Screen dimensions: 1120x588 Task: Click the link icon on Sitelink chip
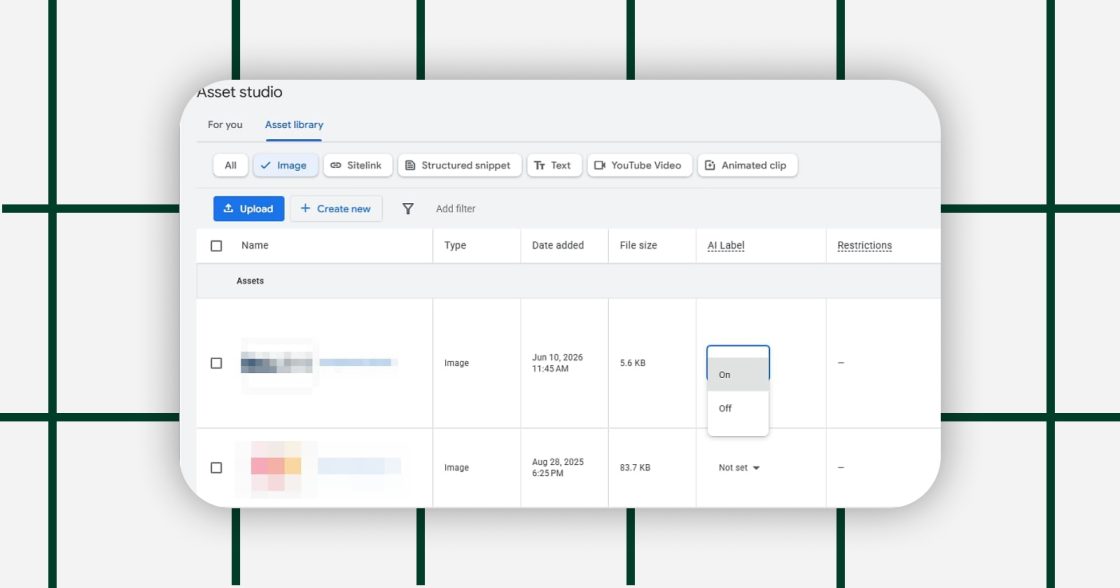point(336,165)
